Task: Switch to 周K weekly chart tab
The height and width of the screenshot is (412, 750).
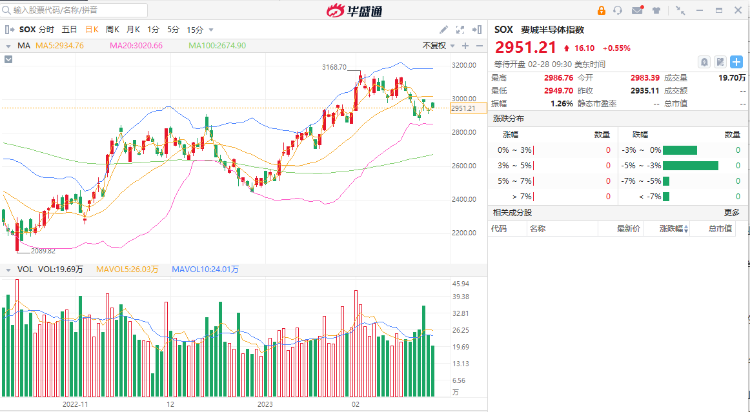Action: [111, 30]
